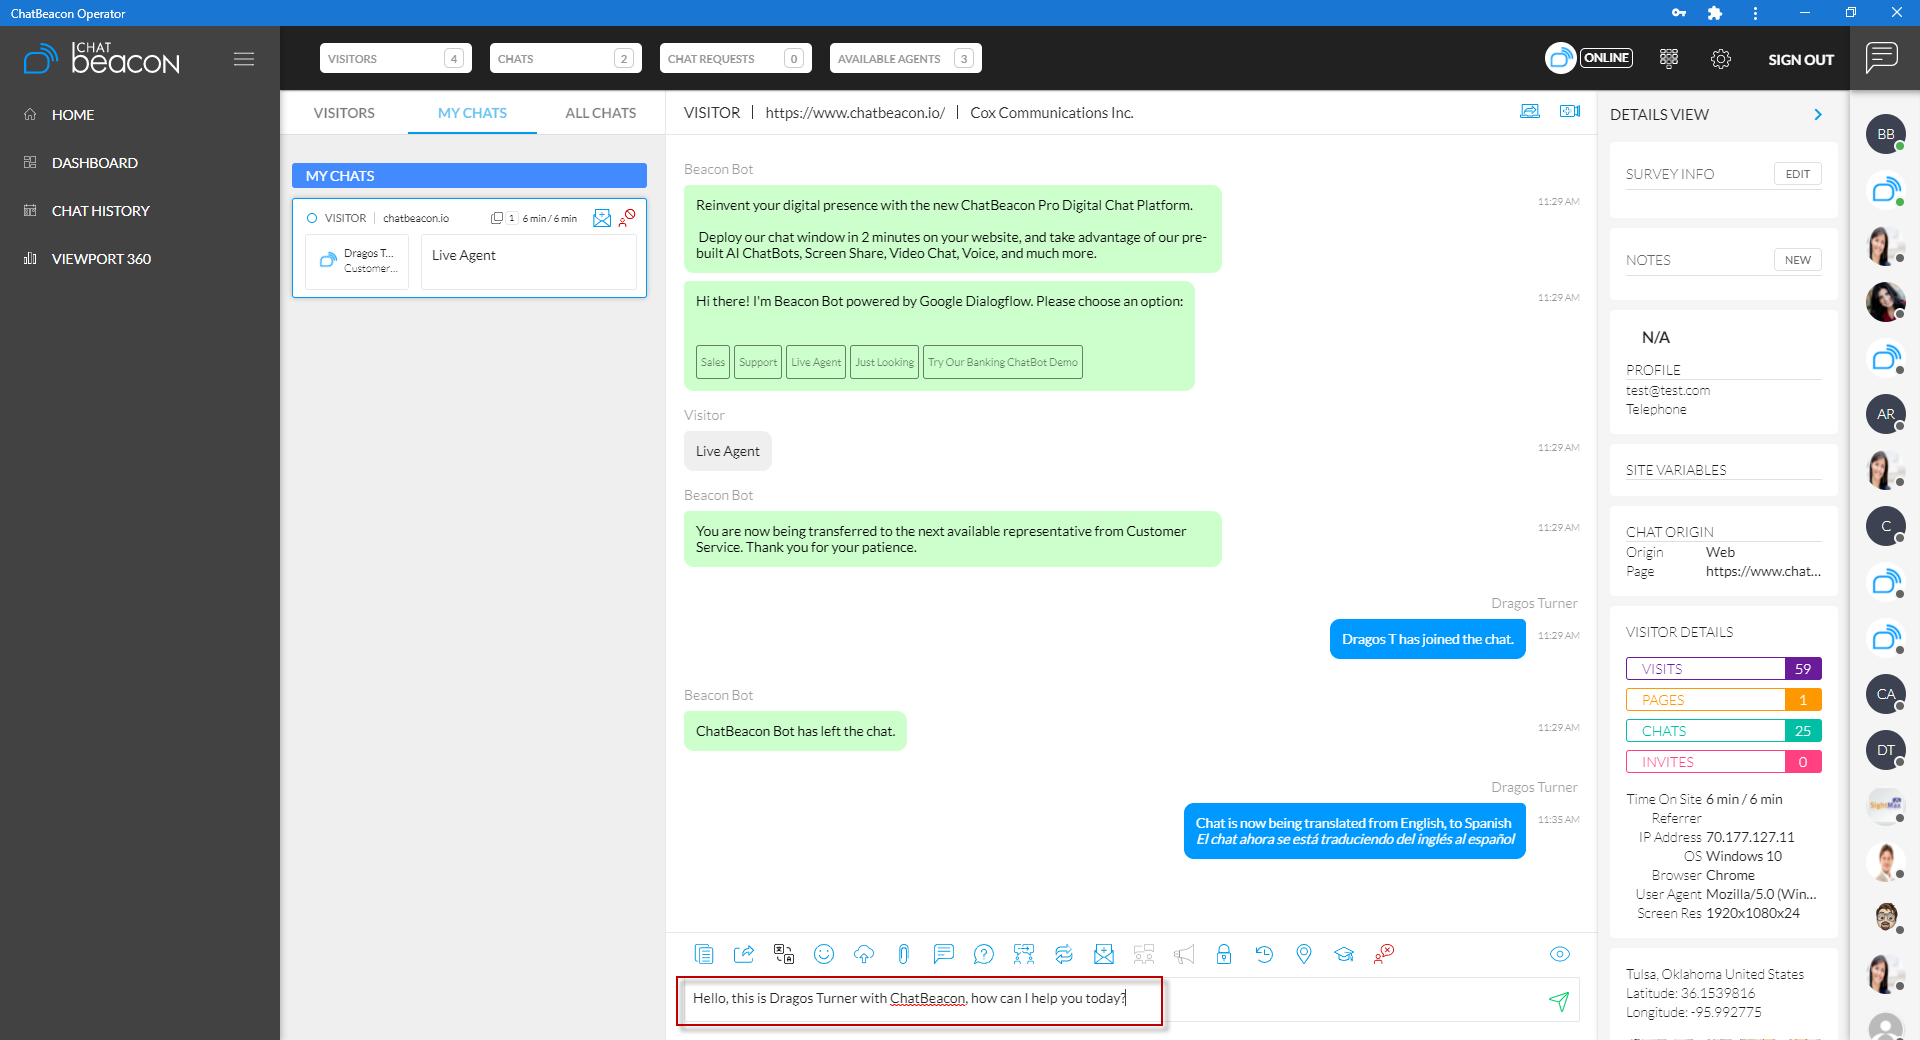Click the pink INVITES stat bar
Viewport: 1920px width, 1040px height.
coord(1724,762)
